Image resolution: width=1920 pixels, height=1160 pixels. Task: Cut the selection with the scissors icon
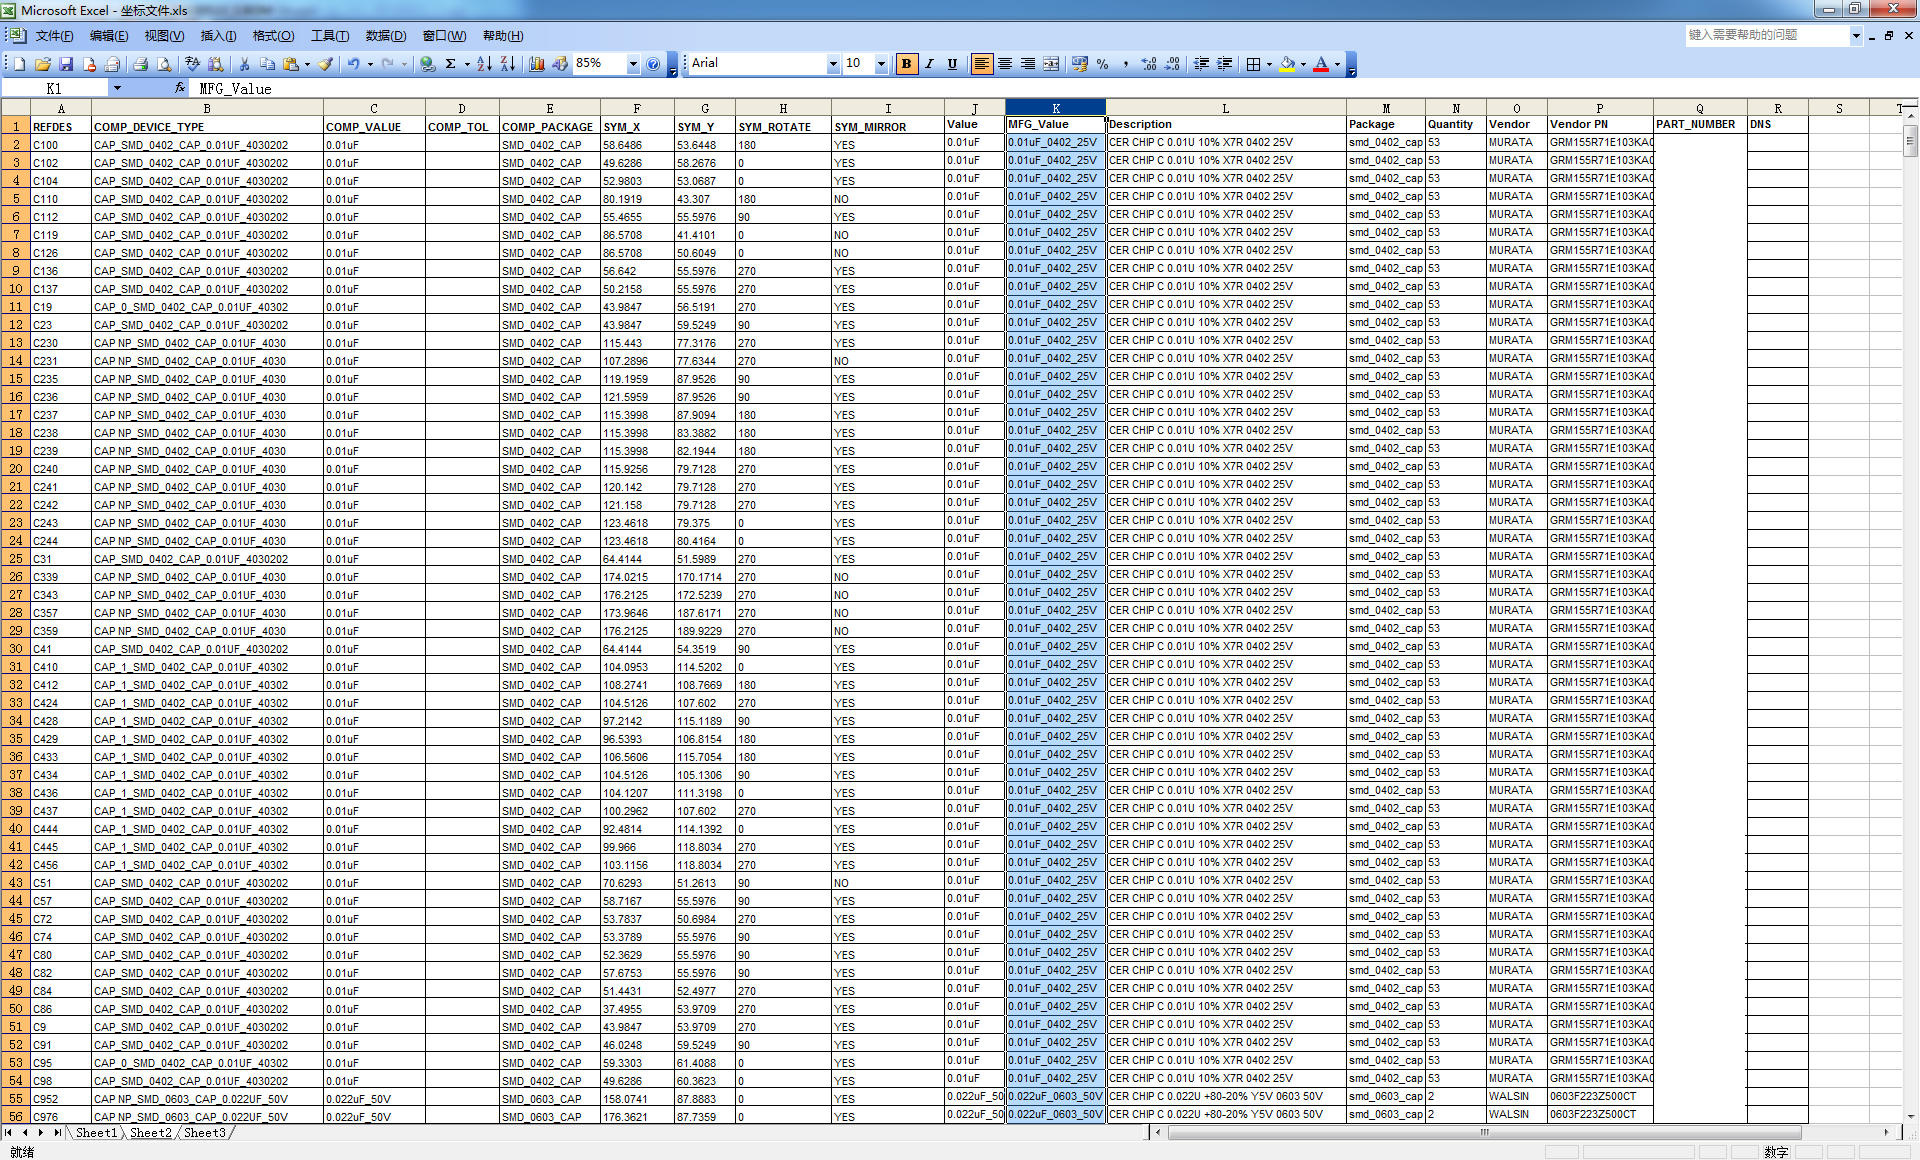click(x=244, y=64)
